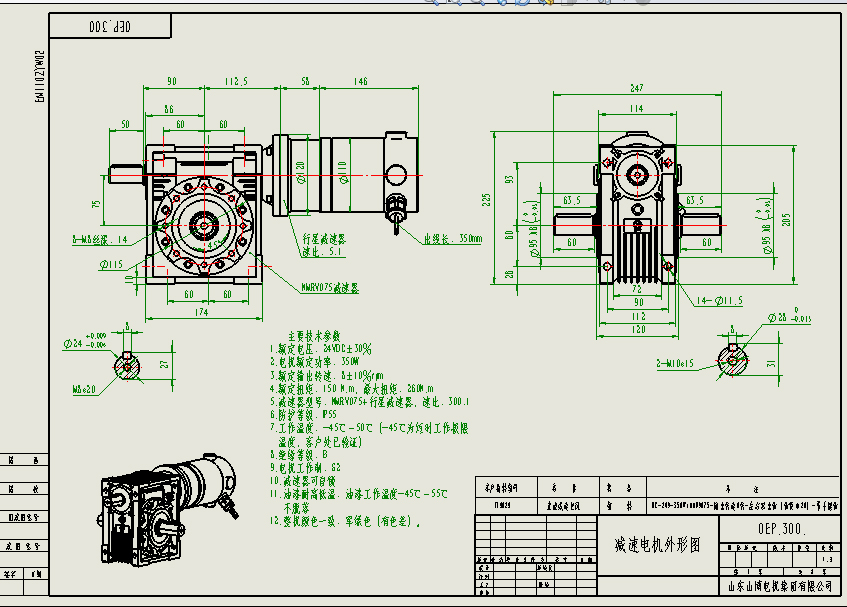The image size is (847, 607).
Task: Click spec line 4 额定扭矩 150 N.m
Action: point(352,388)
